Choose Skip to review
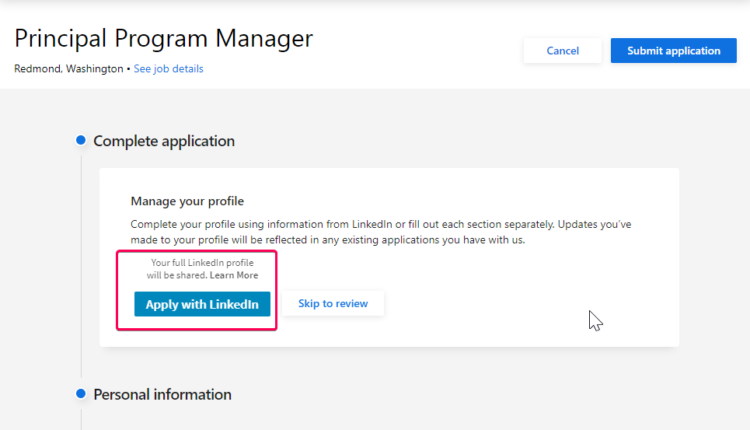Image resolution: width=750 pixels, height=430 pixels. [332, 303]
